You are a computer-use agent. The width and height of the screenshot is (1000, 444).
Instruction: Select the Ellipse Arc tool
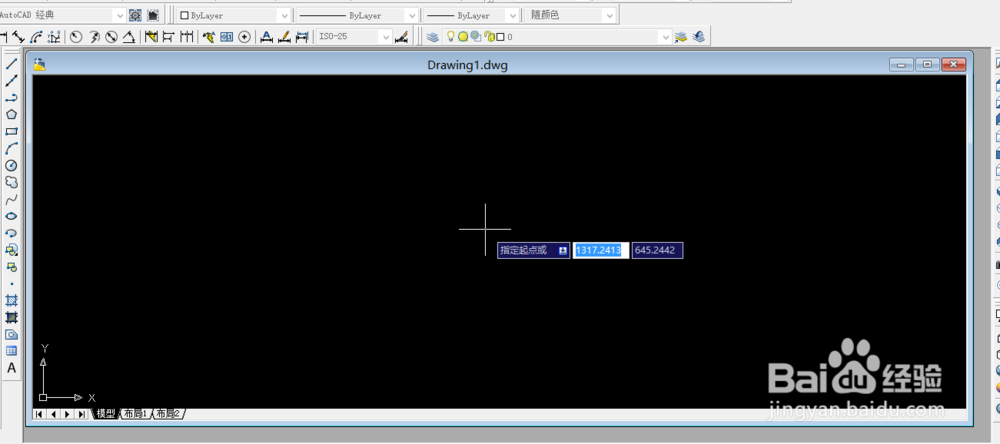[11, 233]
